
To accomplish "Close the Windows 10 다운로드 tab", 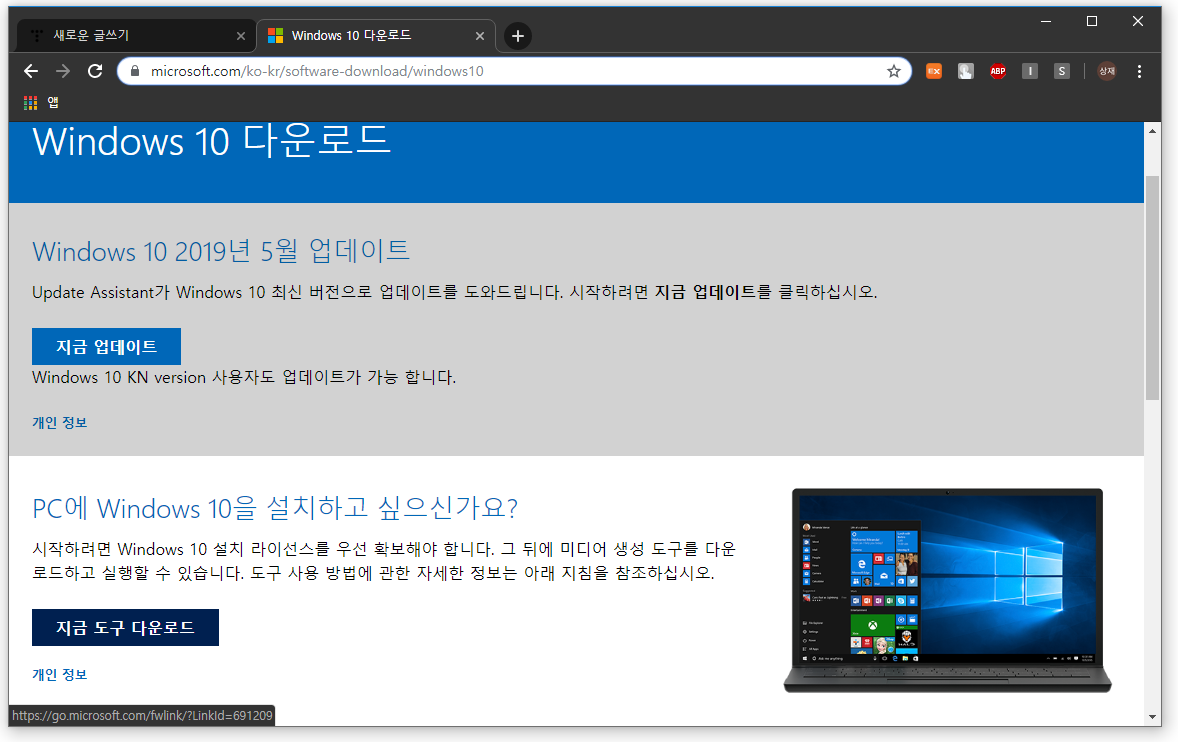I will click(479, 36).
